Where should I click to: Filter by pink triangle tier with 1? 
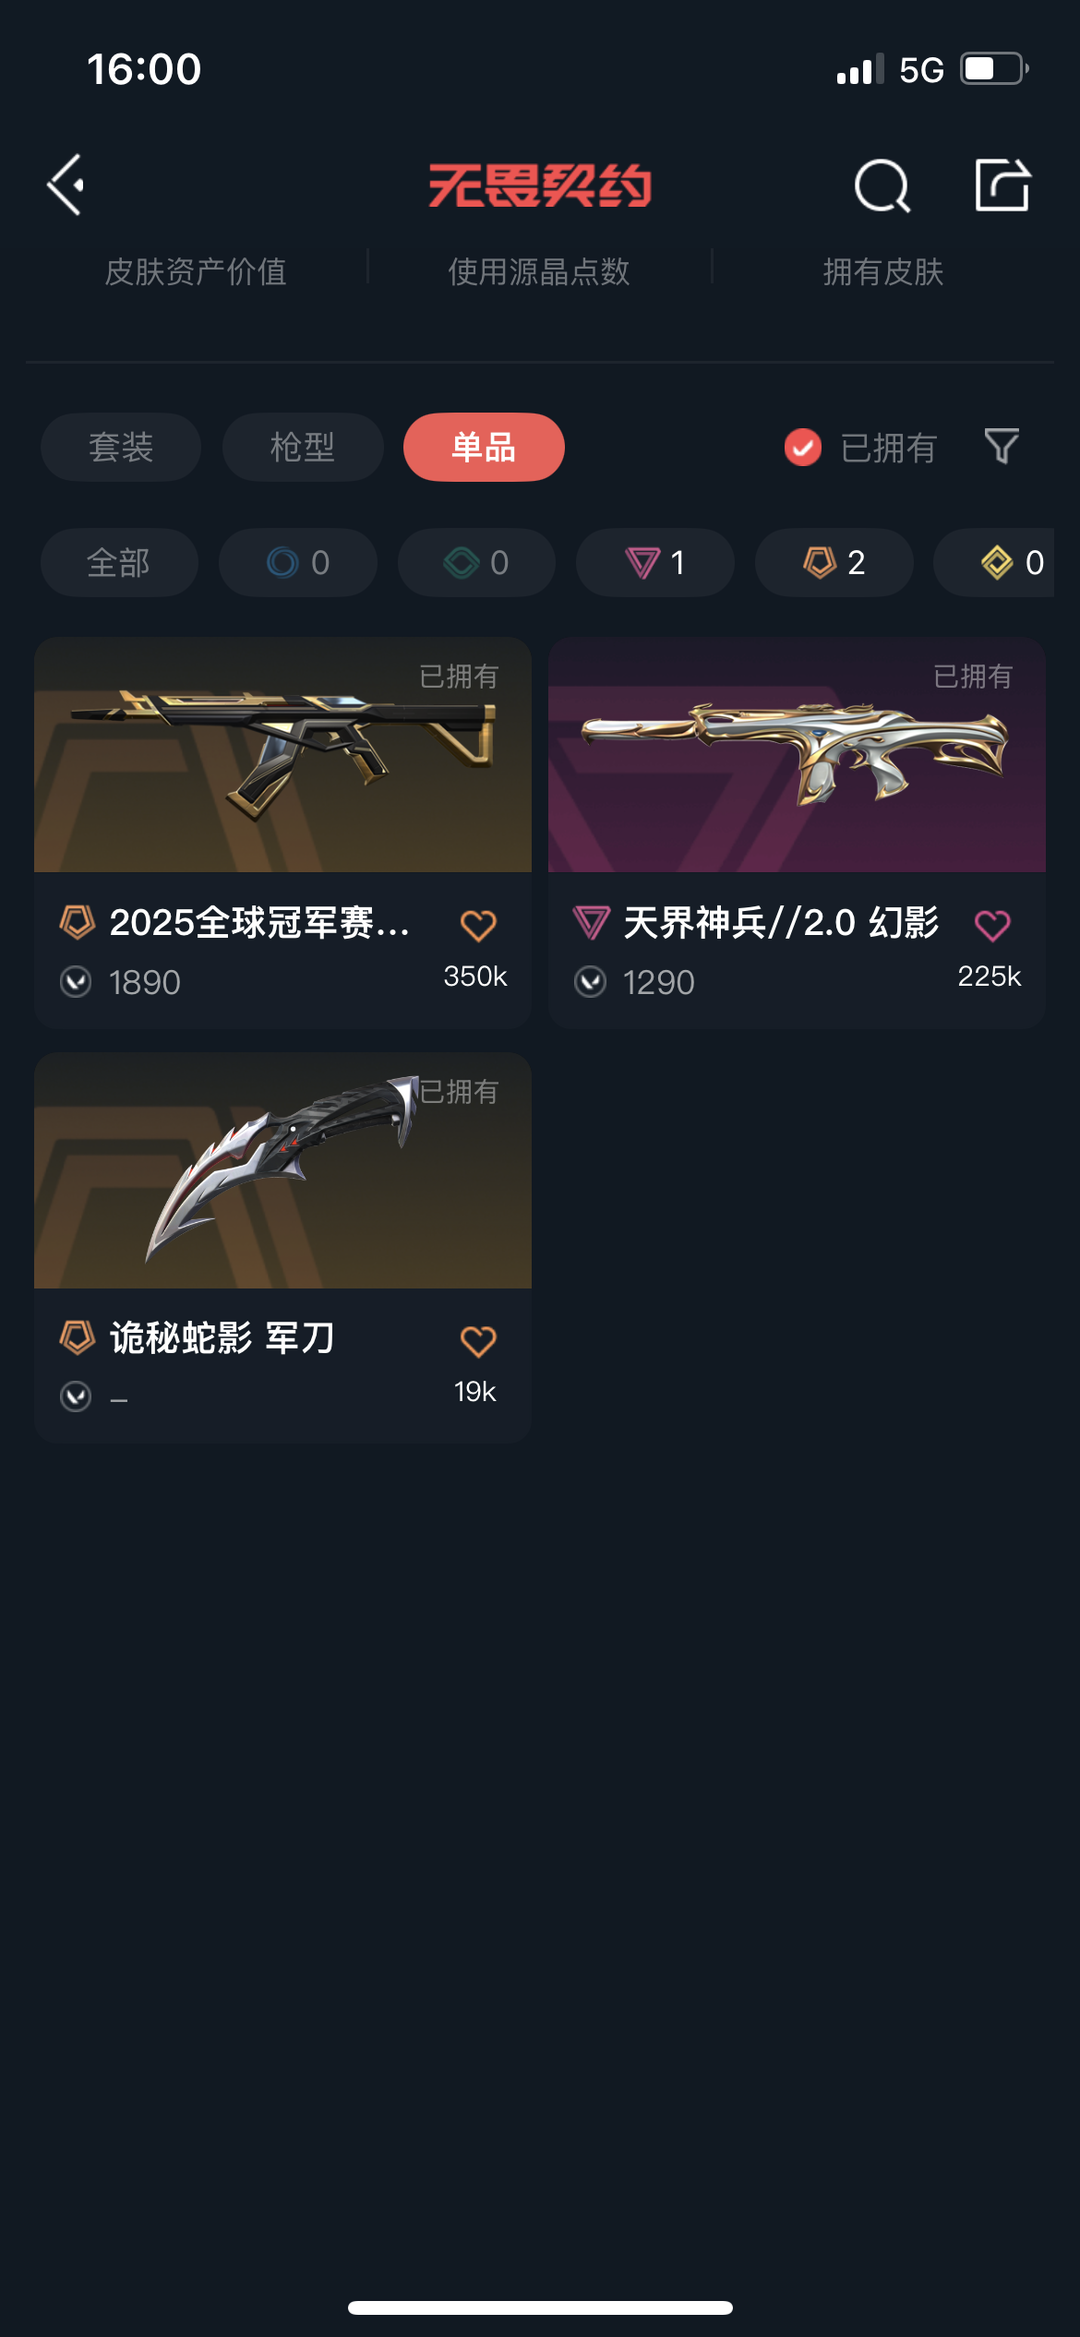click(x=655, y=563)
